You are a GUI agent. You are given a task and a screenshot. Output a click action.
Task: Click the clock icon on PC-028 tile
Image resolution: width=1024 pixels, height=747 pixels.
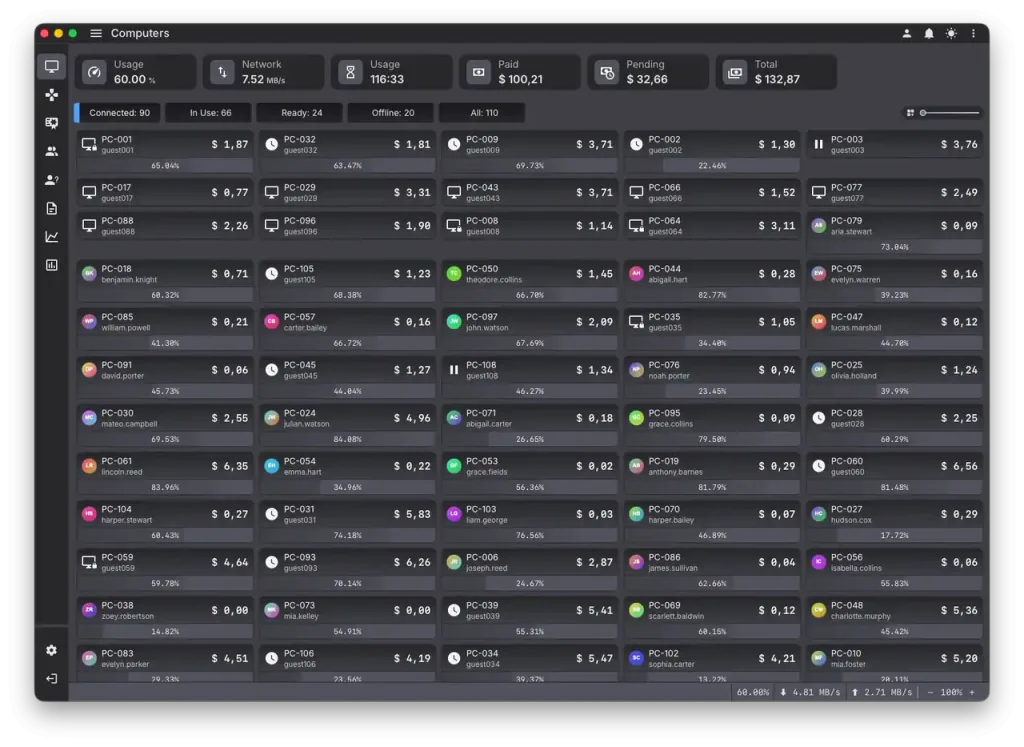coord(818,418)
